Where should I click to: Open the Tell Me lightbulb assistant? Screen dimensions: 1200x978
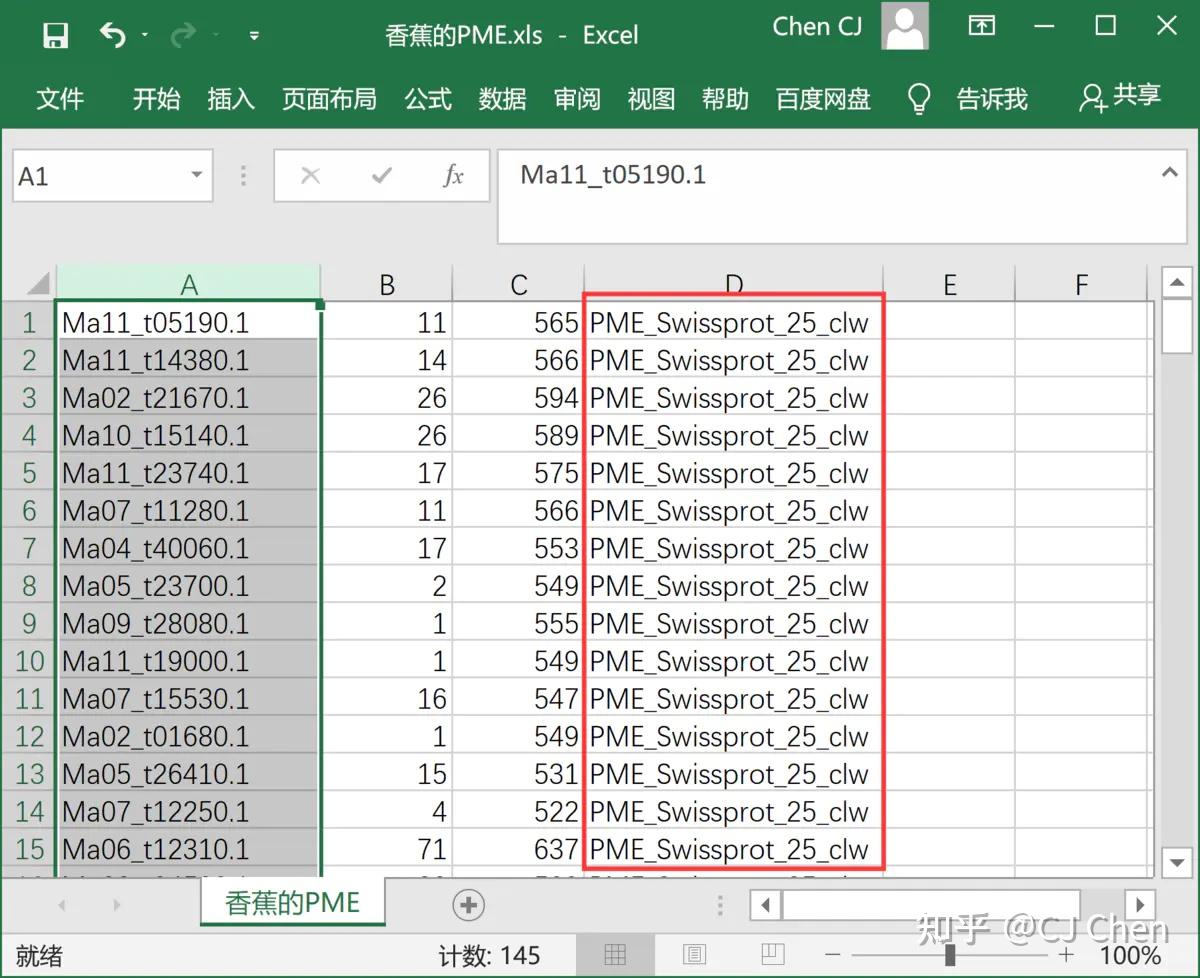[x=917, y=98]
